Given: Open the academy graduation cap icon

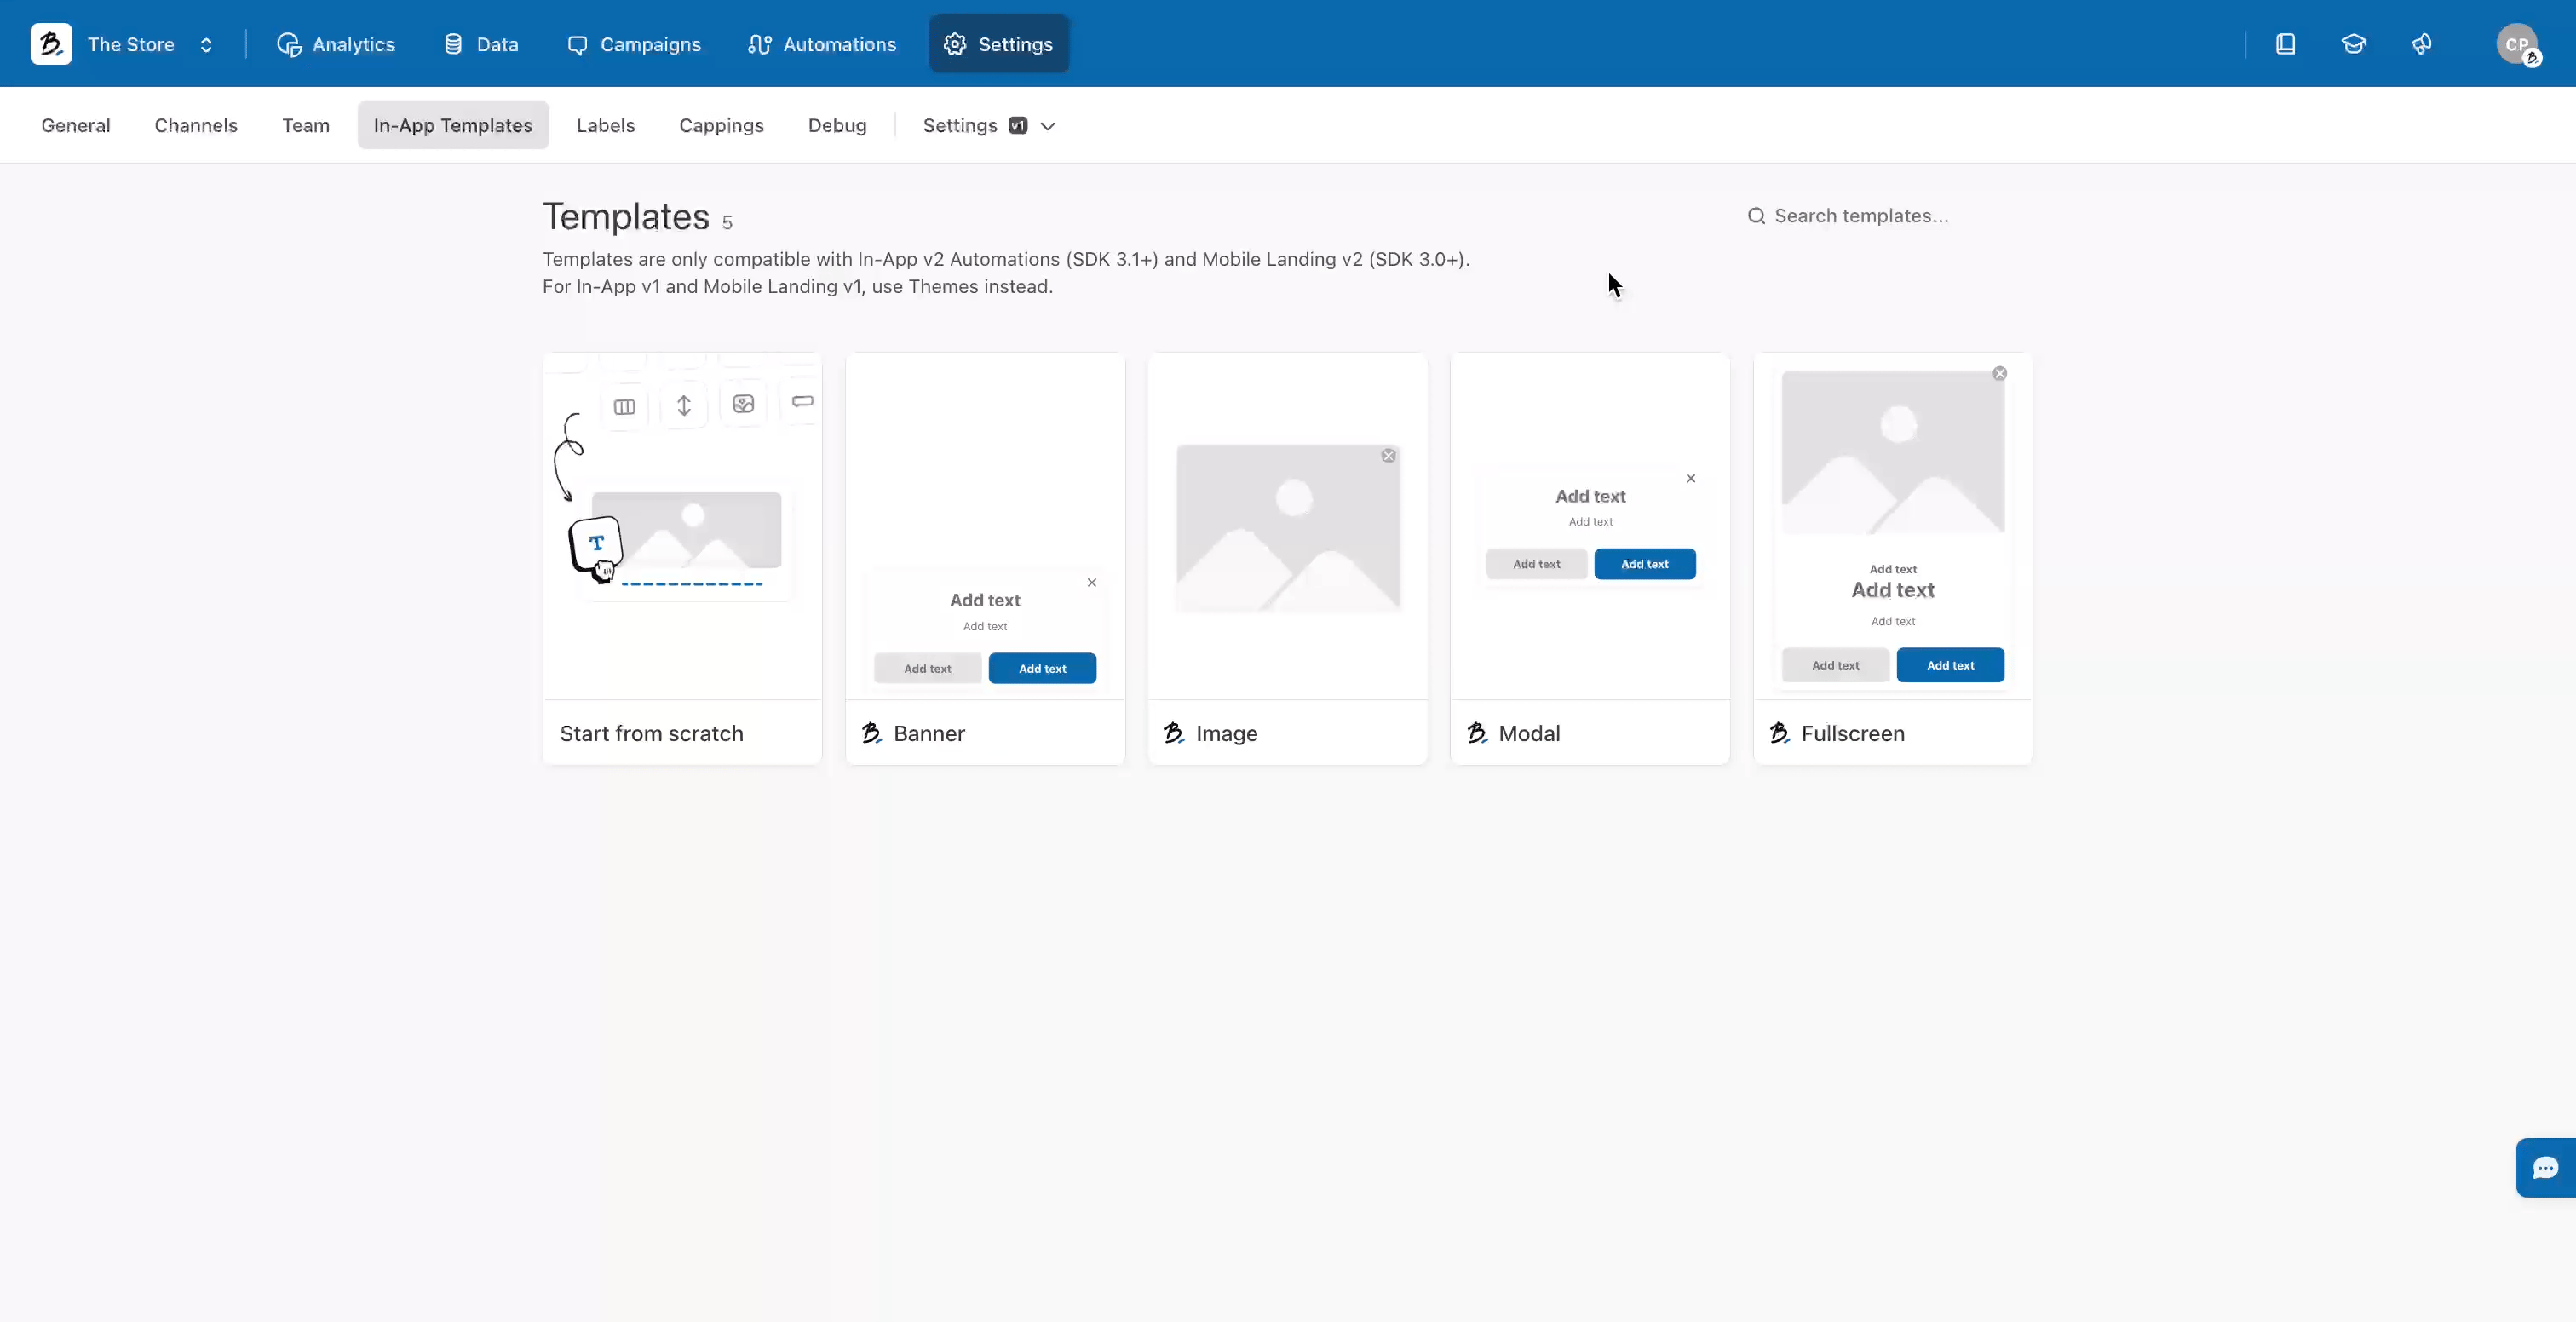Looking at the screenshot, I should pos(2353,44).
